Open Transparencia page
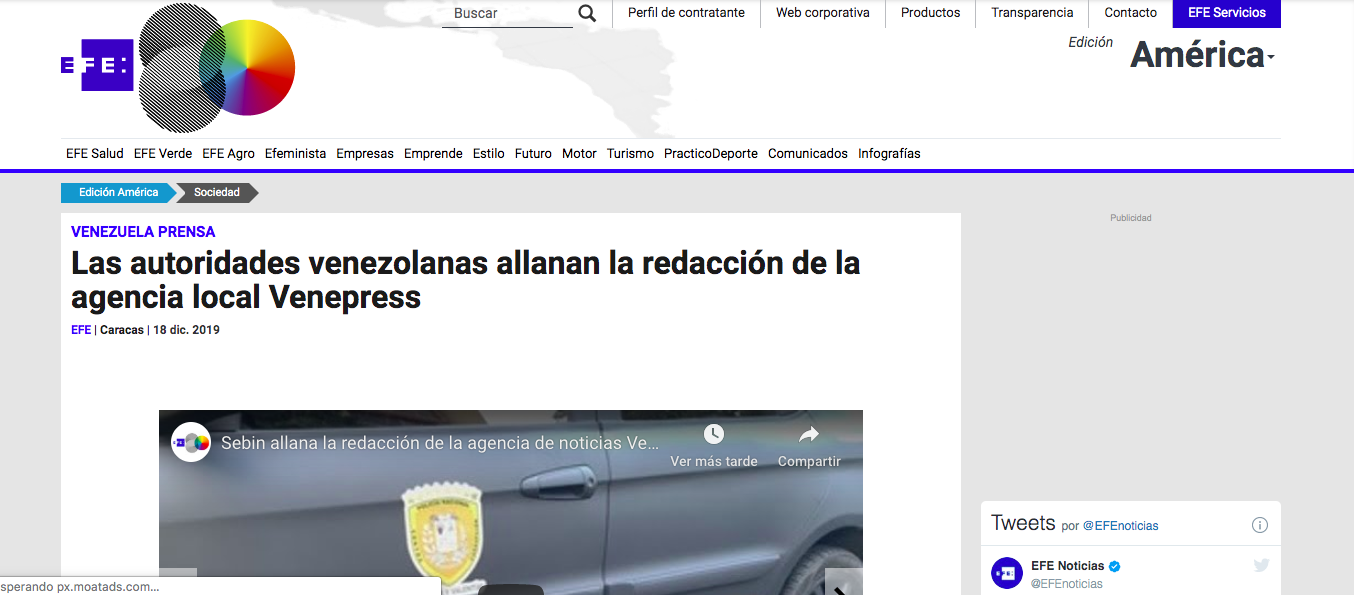Screen dimensions: 1354x595 [1032, 13]
